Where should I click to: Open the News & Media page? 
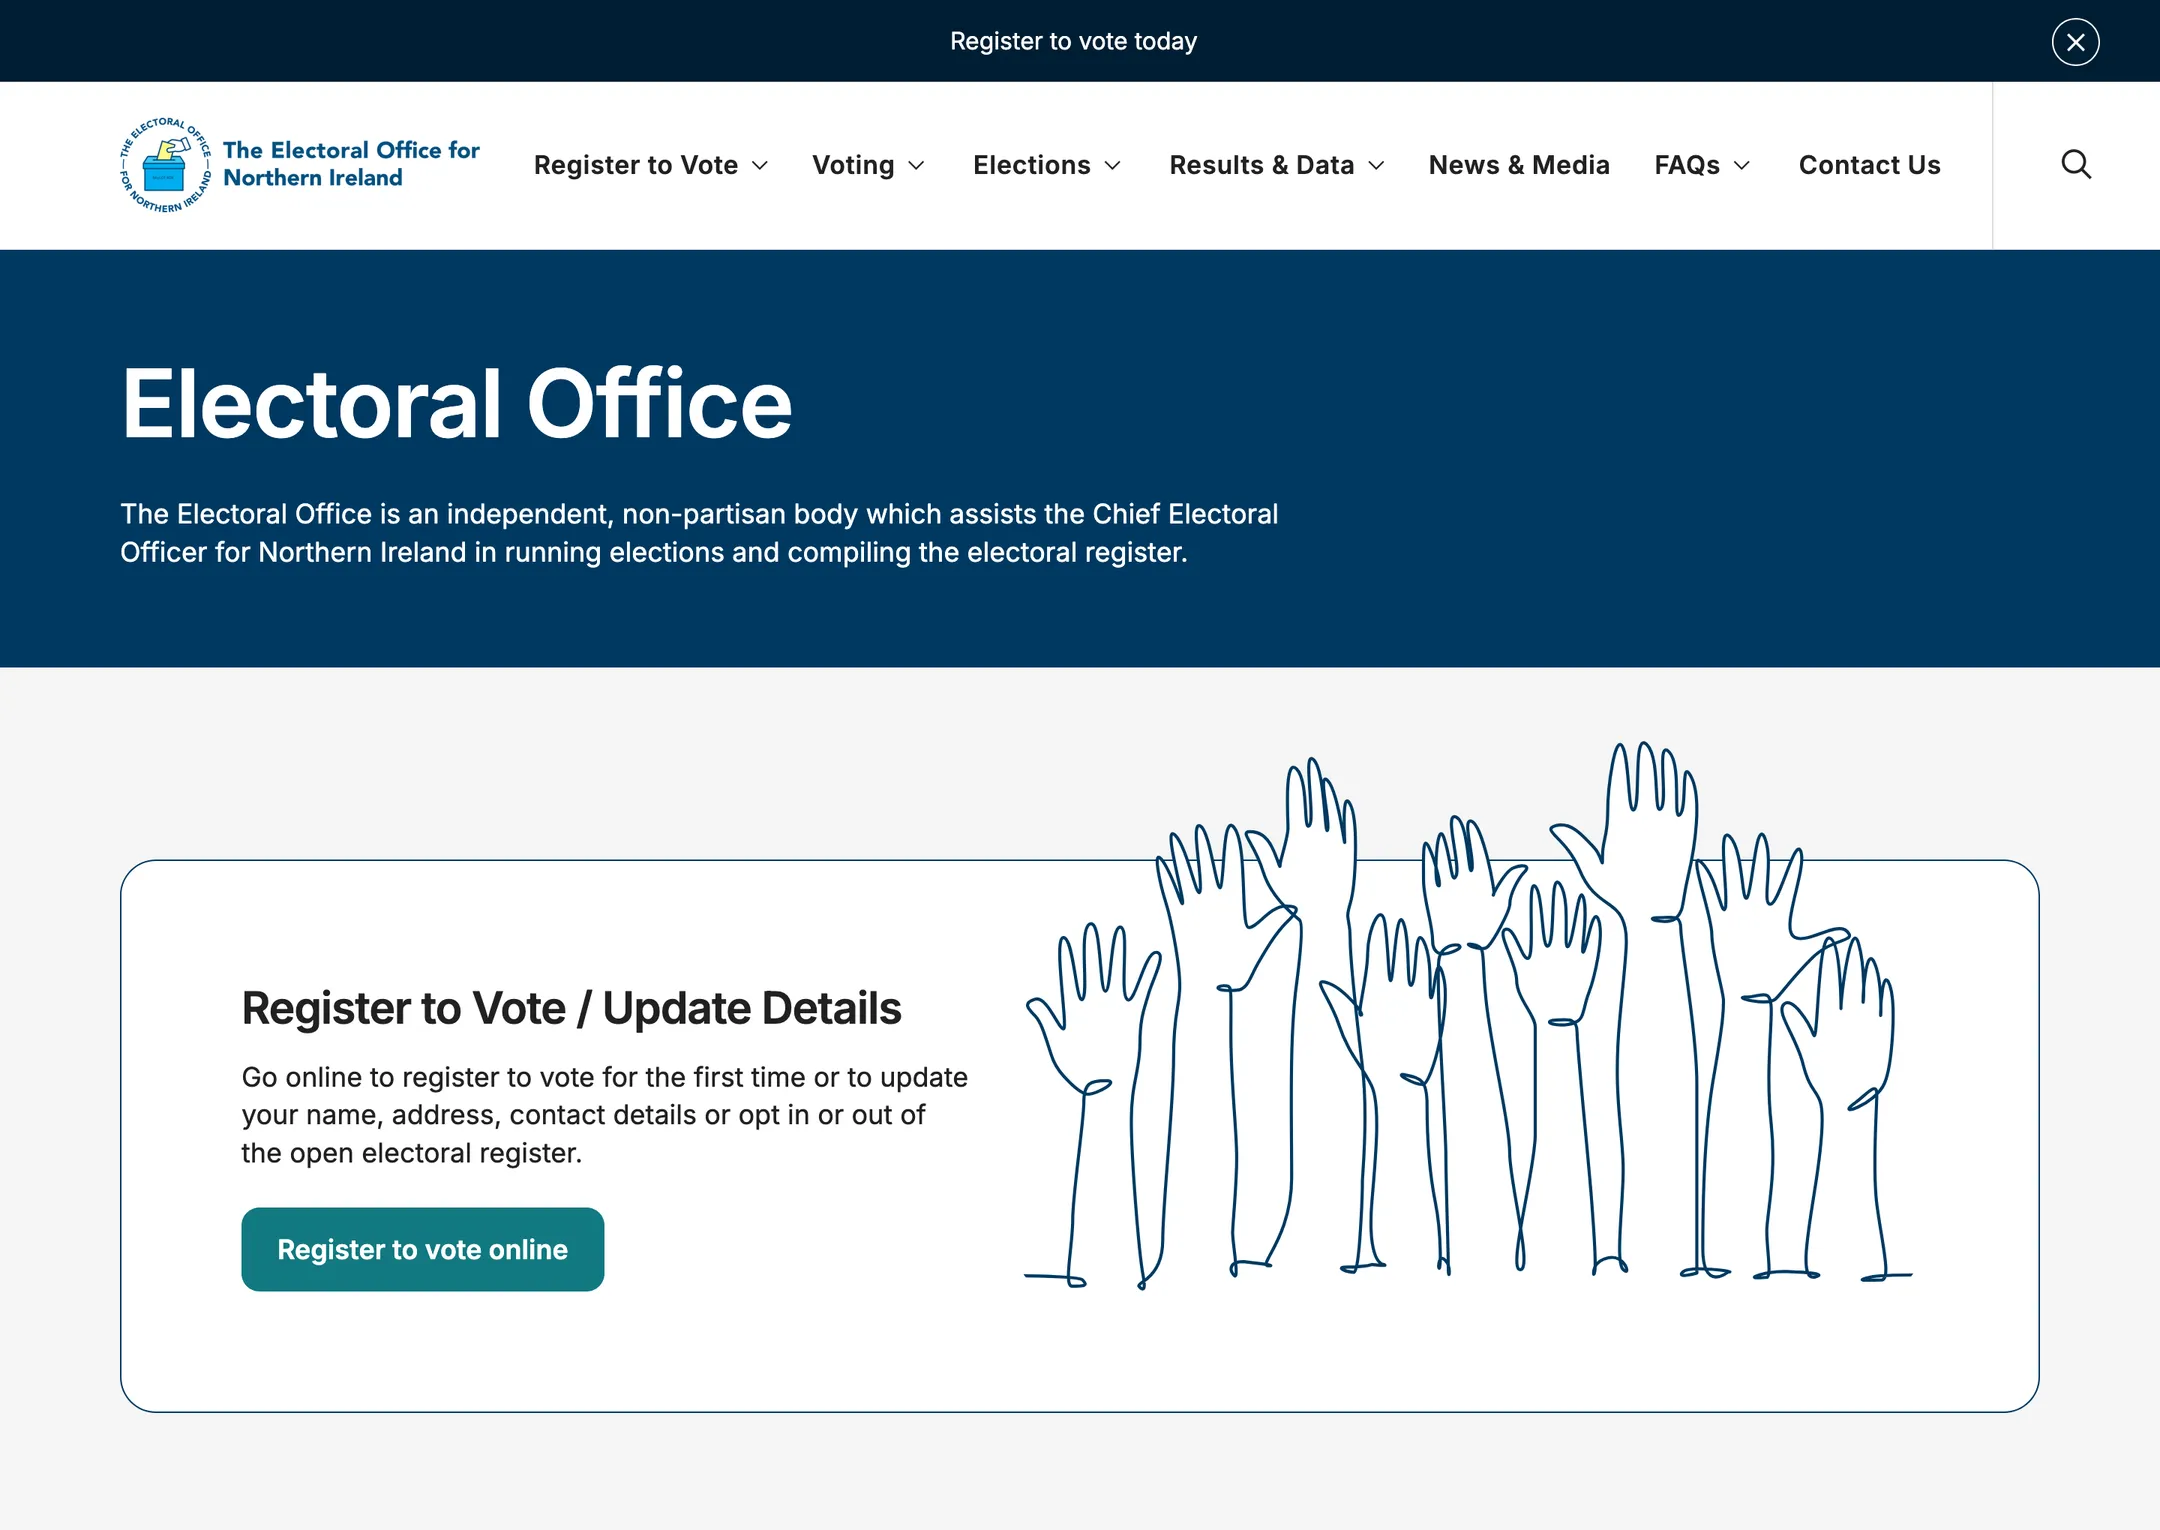click(x=1519, y=165)
